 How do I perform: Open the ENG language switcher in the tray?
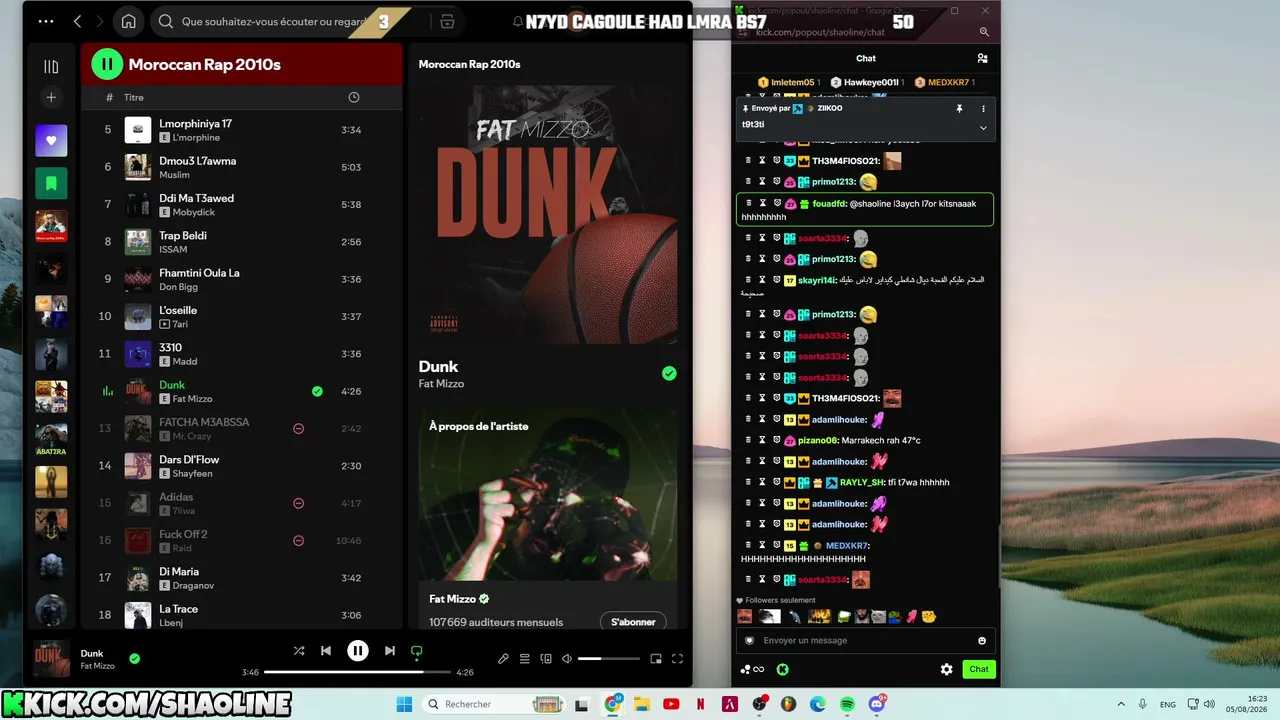(x=1167, y=704)
